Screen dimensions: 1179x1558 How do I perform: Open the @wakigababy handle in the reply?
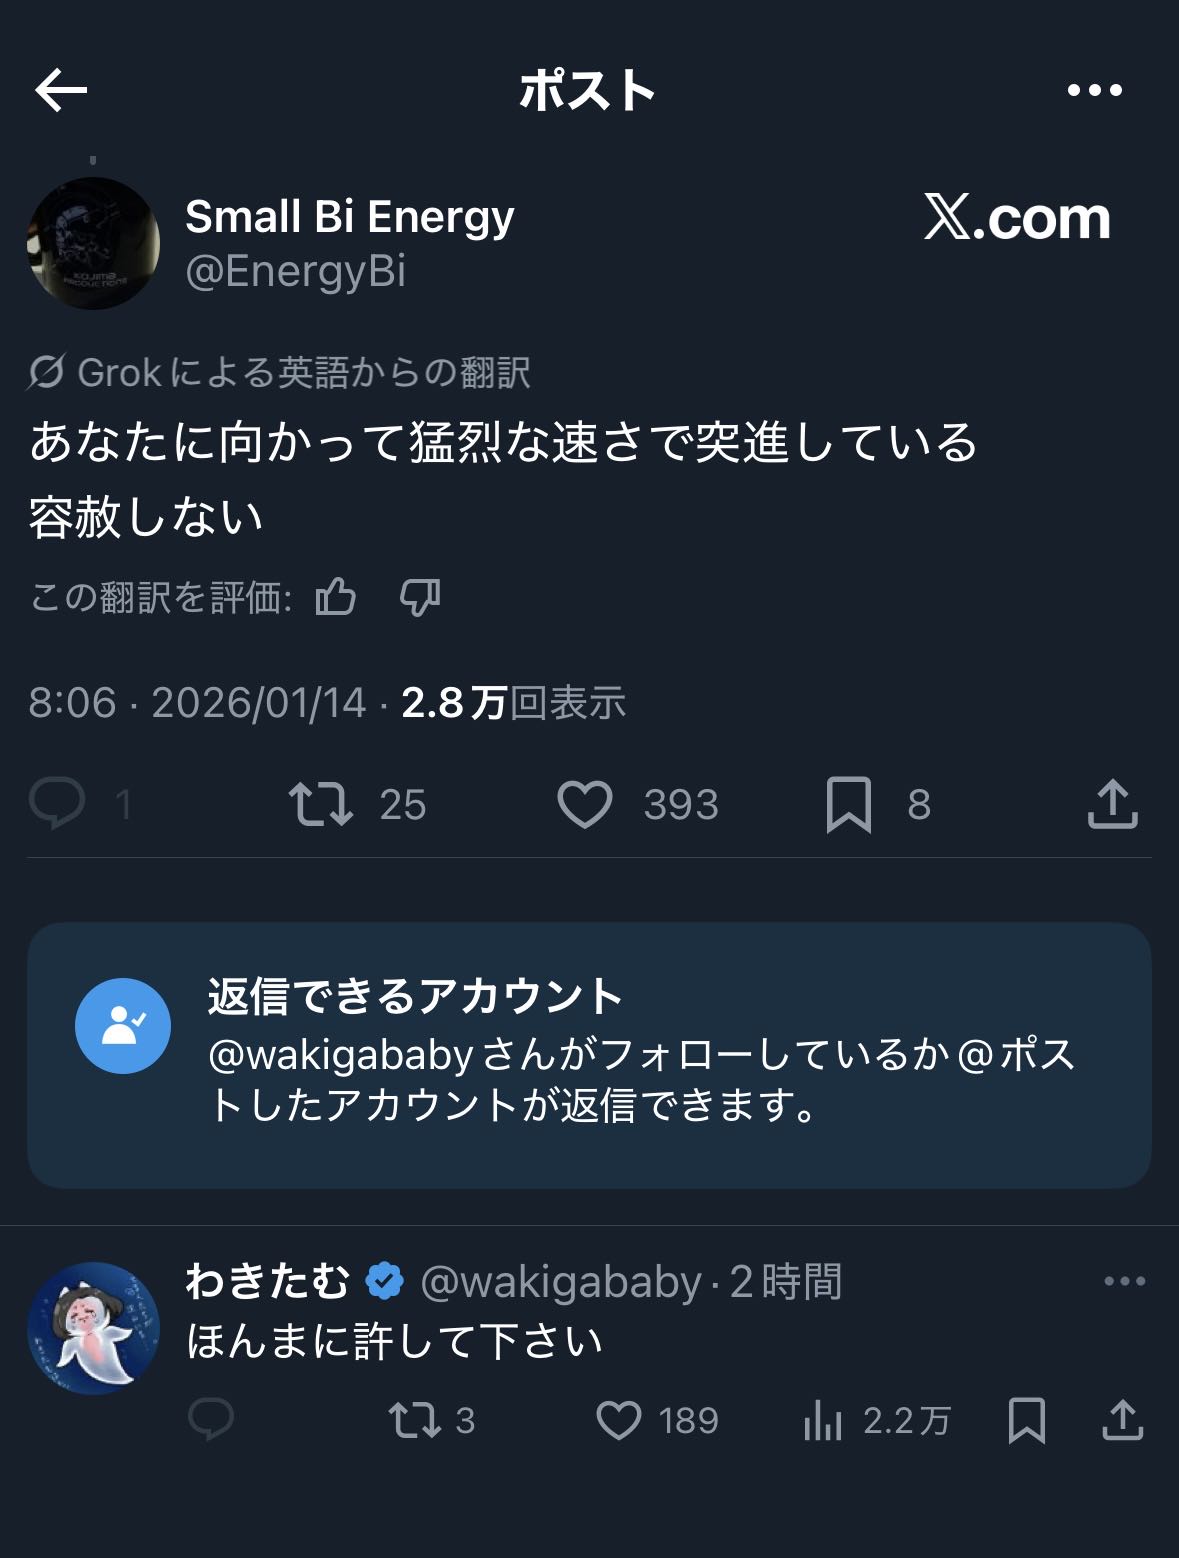561,1282
